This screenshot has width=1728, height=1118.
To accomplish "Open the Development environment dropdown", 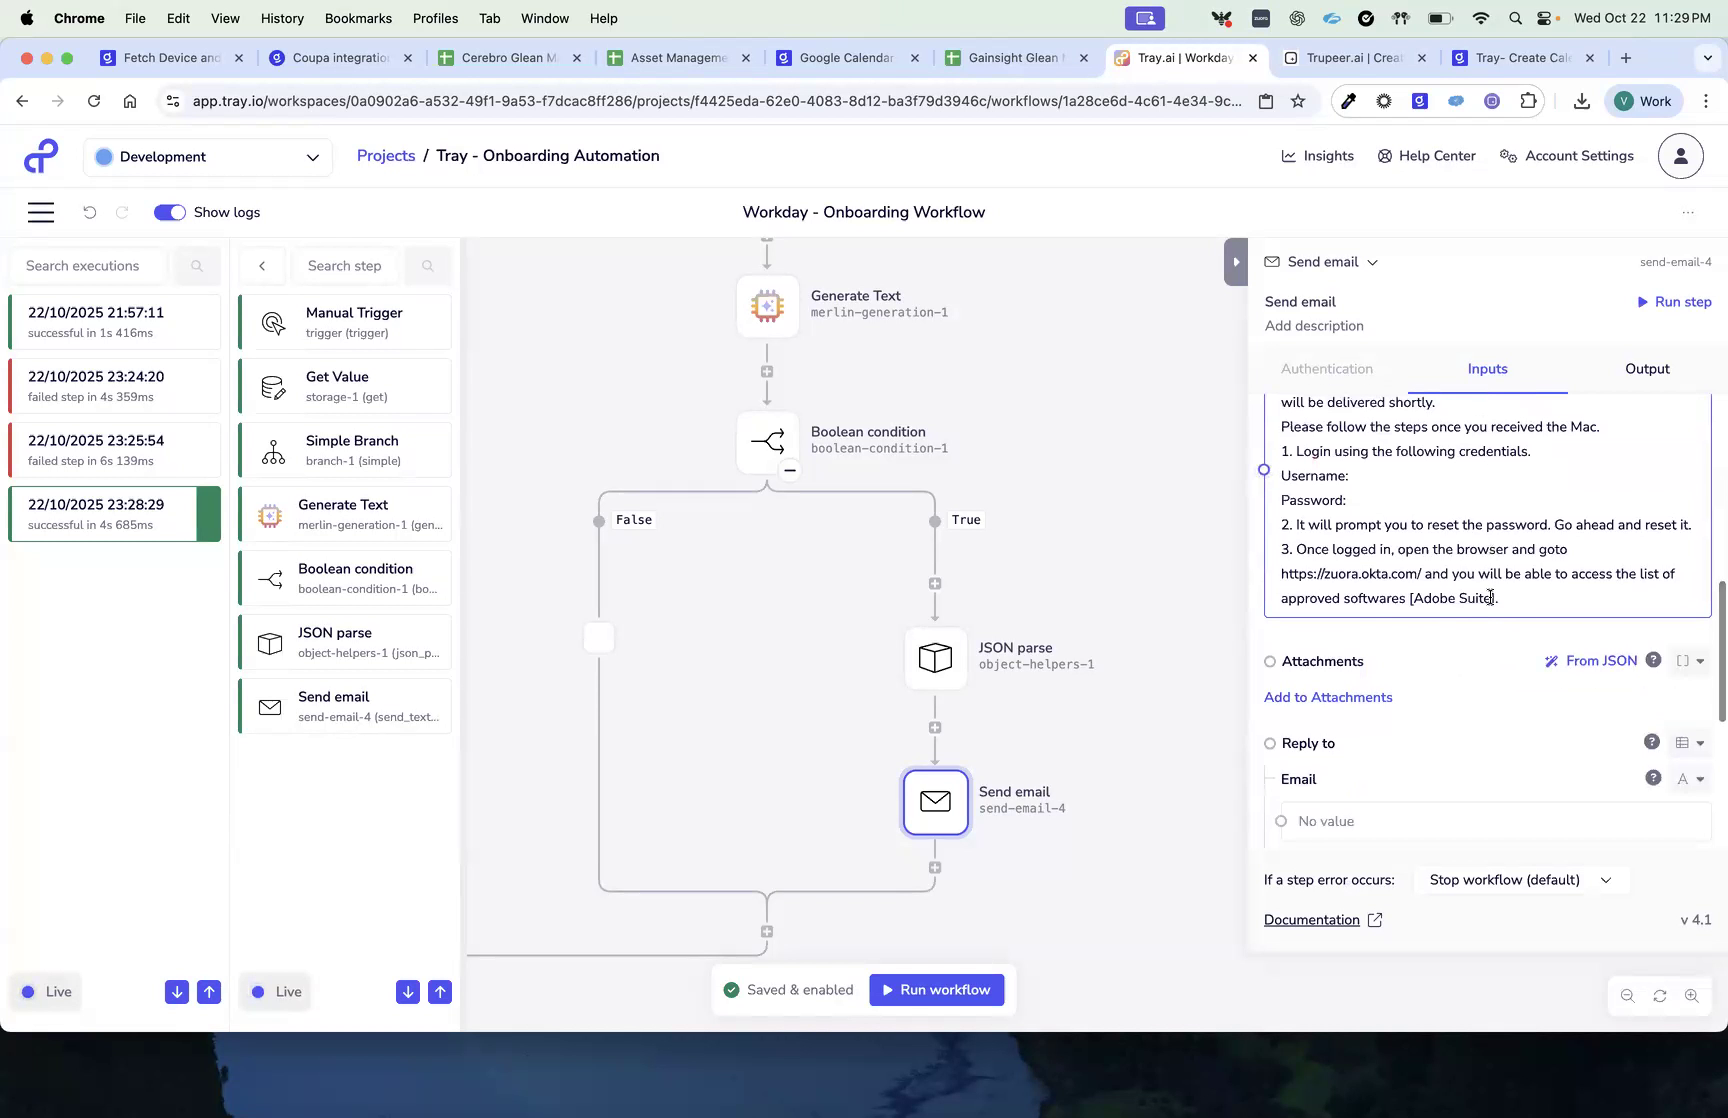I will (207, 157).
